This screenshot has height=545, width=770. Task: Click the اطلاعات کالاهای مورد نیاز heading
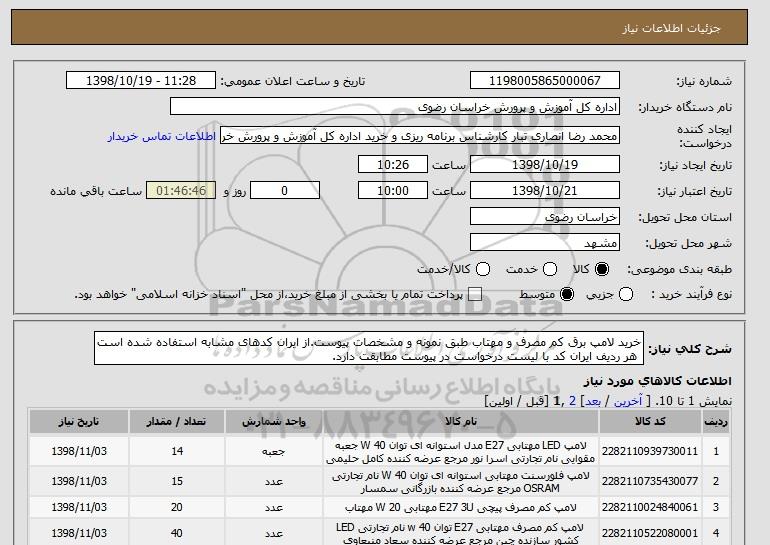(x=658, y=381)
